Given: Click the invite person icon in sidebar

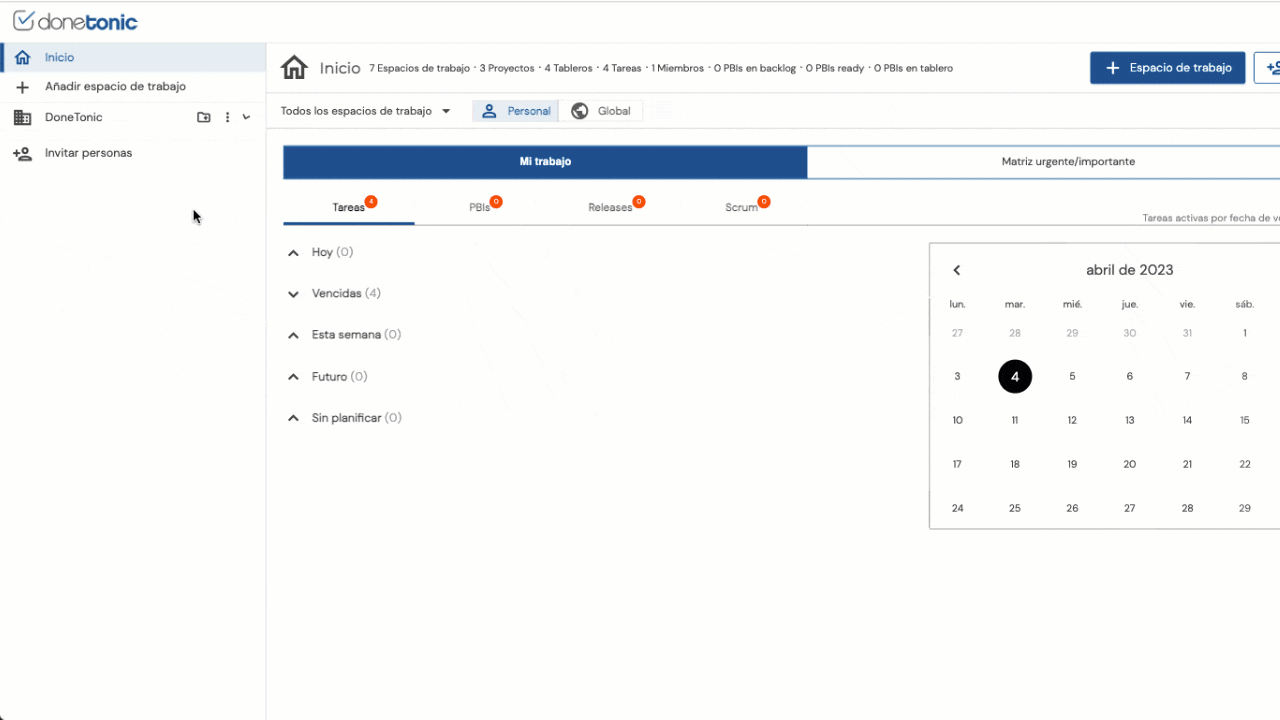Looking at the screenshot, I should [22, 153].
